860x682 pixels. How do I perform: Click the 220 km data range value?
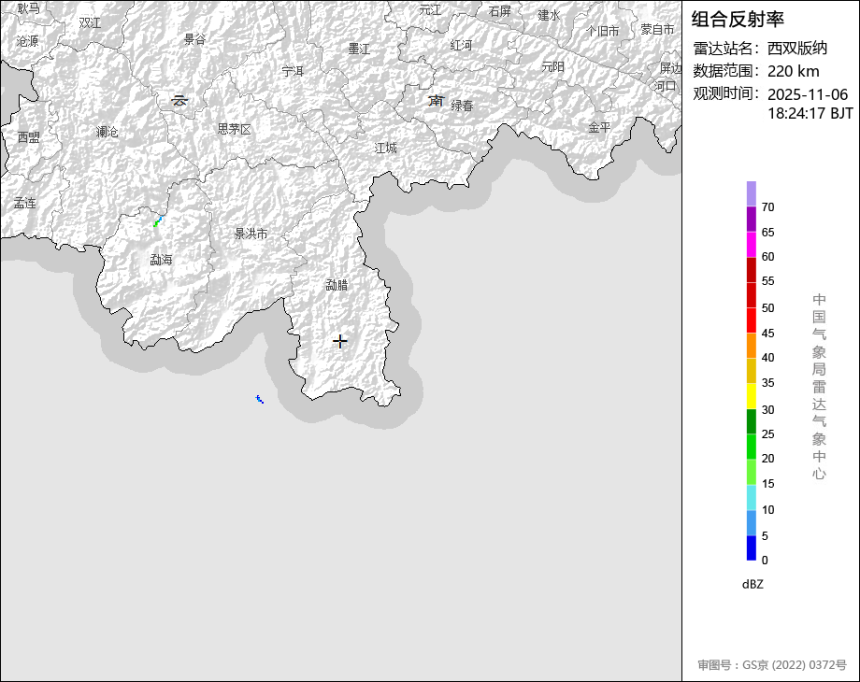point(793,71)
